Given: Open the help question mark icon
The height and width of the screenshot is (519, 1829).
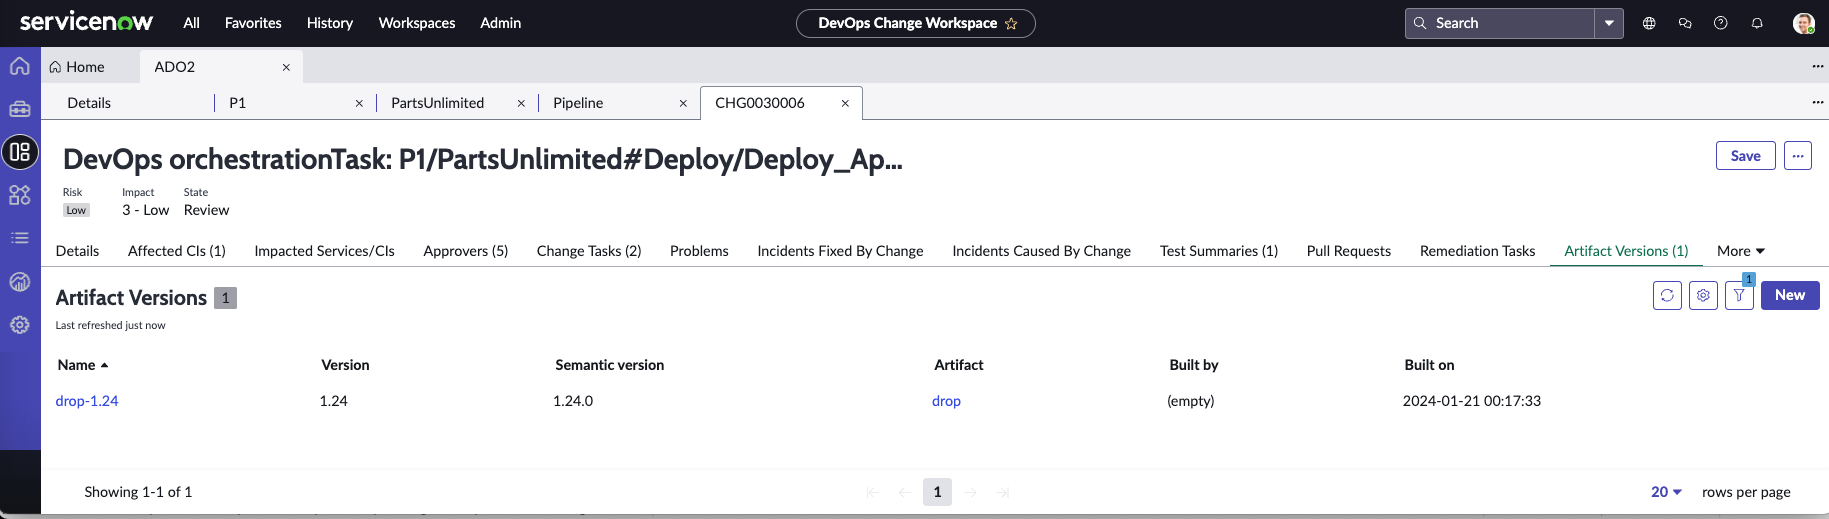Looking at the screenshot, I should pyautogui.click(x=1721, y=23).
